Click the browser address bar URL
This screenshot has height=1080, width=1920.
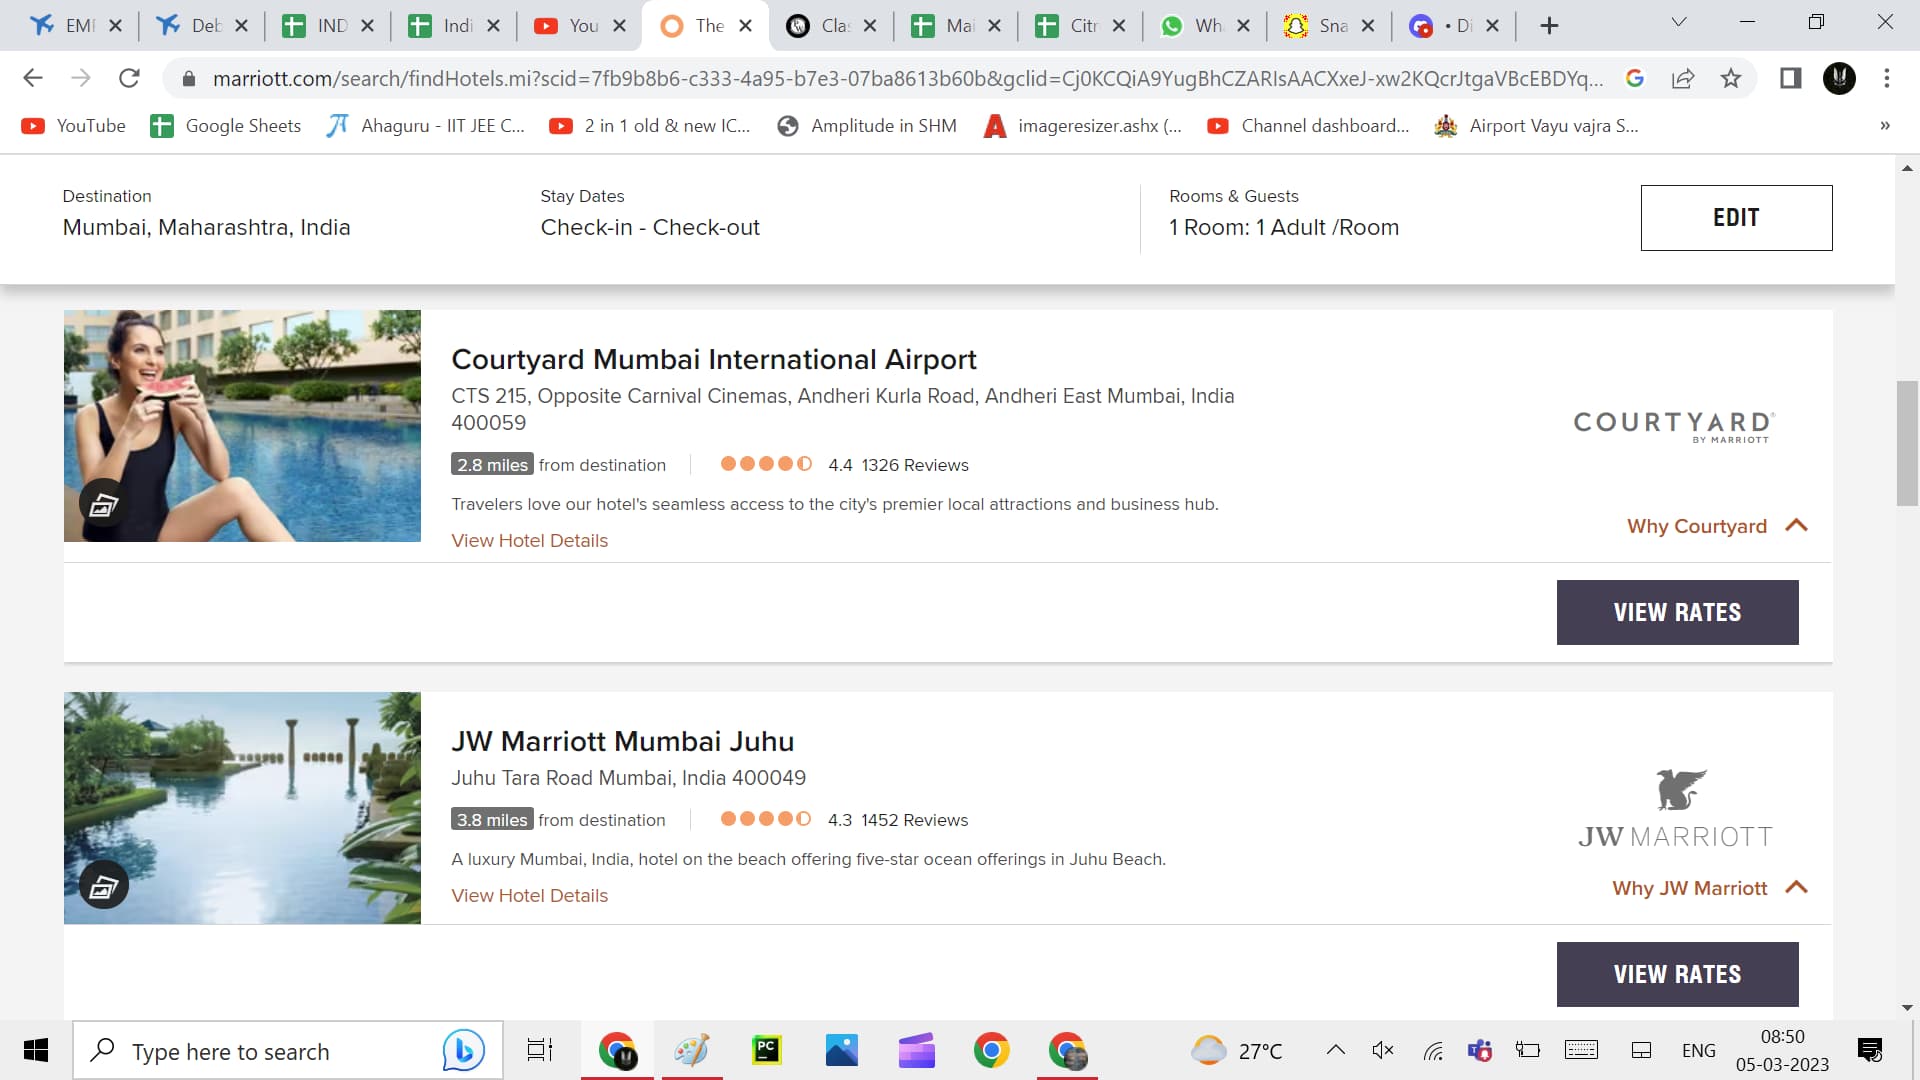(906, 78)
